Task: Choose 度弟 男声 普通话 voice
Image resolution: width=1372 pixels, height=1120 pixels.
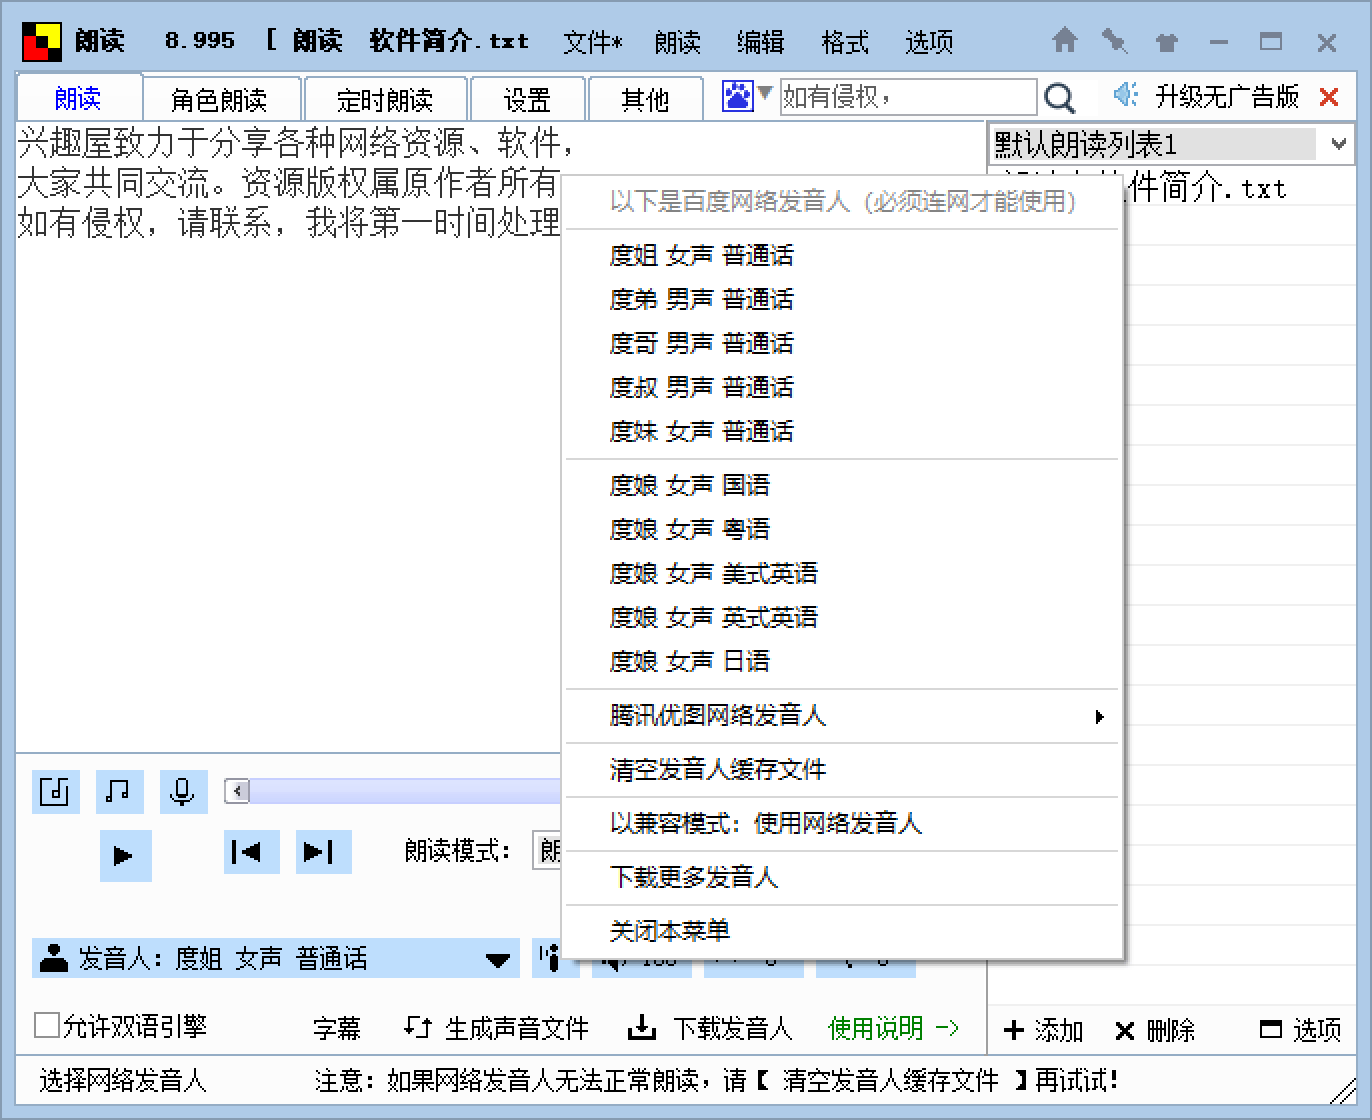Action: pos(842,300)
